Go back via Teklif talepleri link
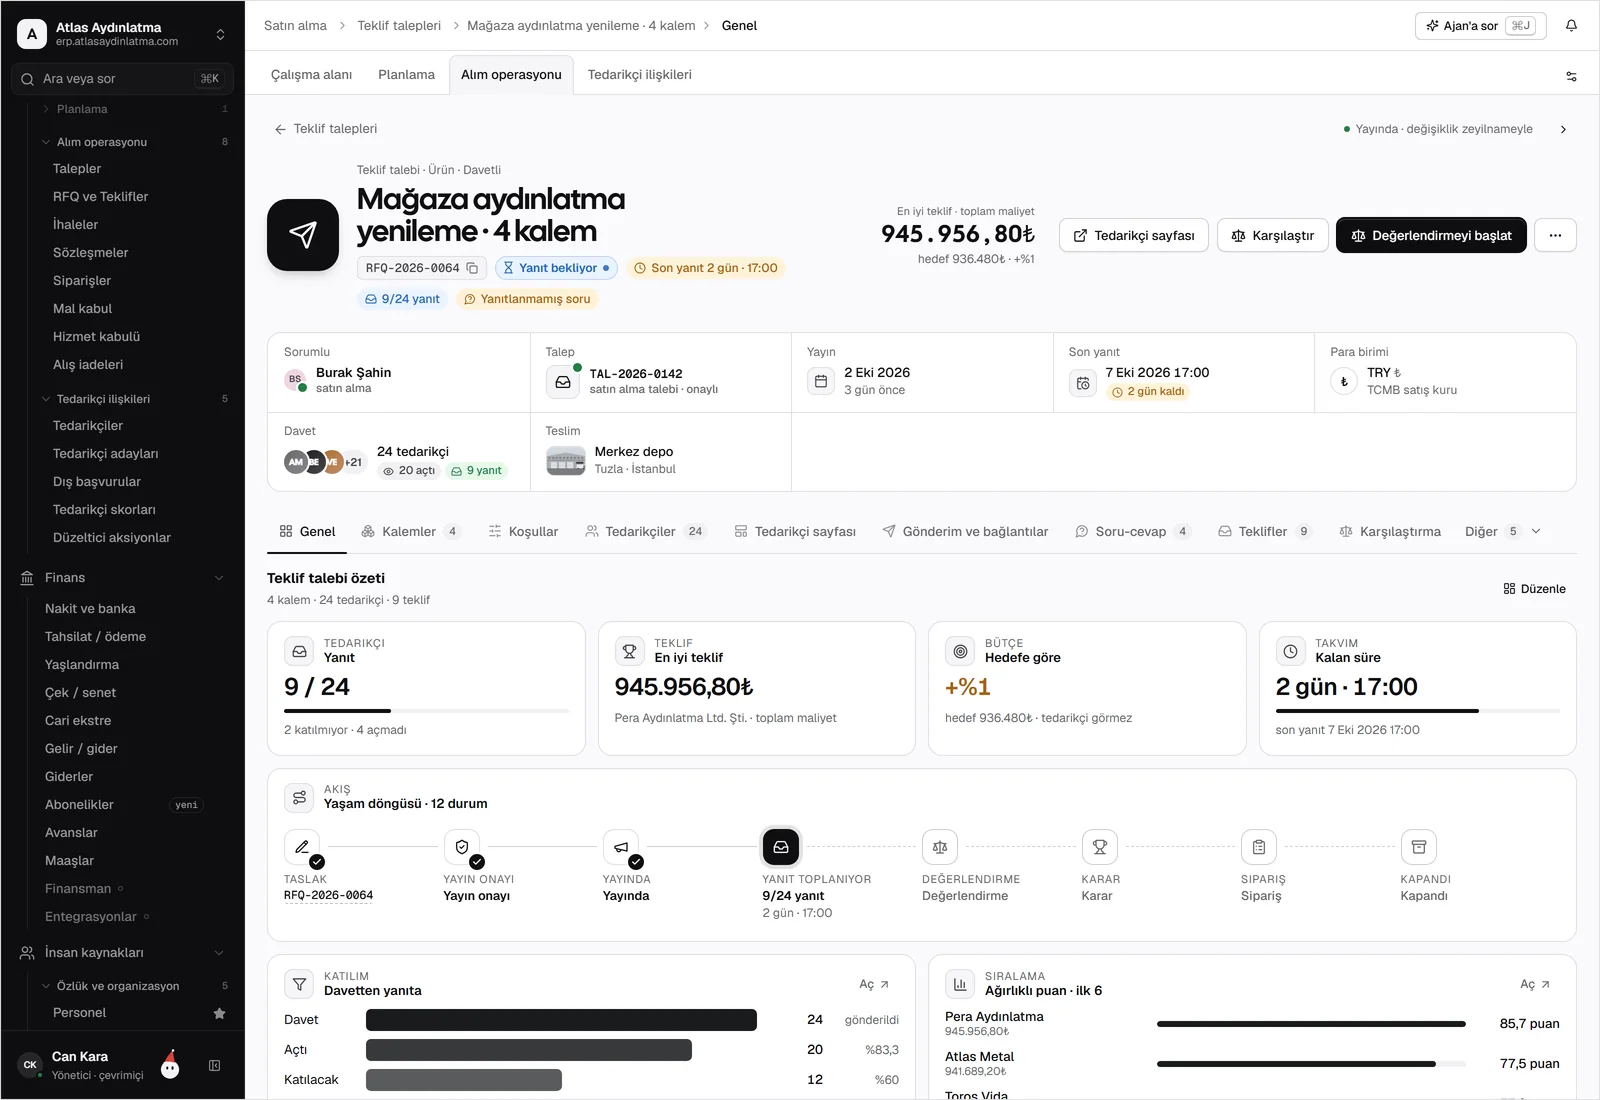This screenshot has height=1100, width=1600. [x=326, y=129]
